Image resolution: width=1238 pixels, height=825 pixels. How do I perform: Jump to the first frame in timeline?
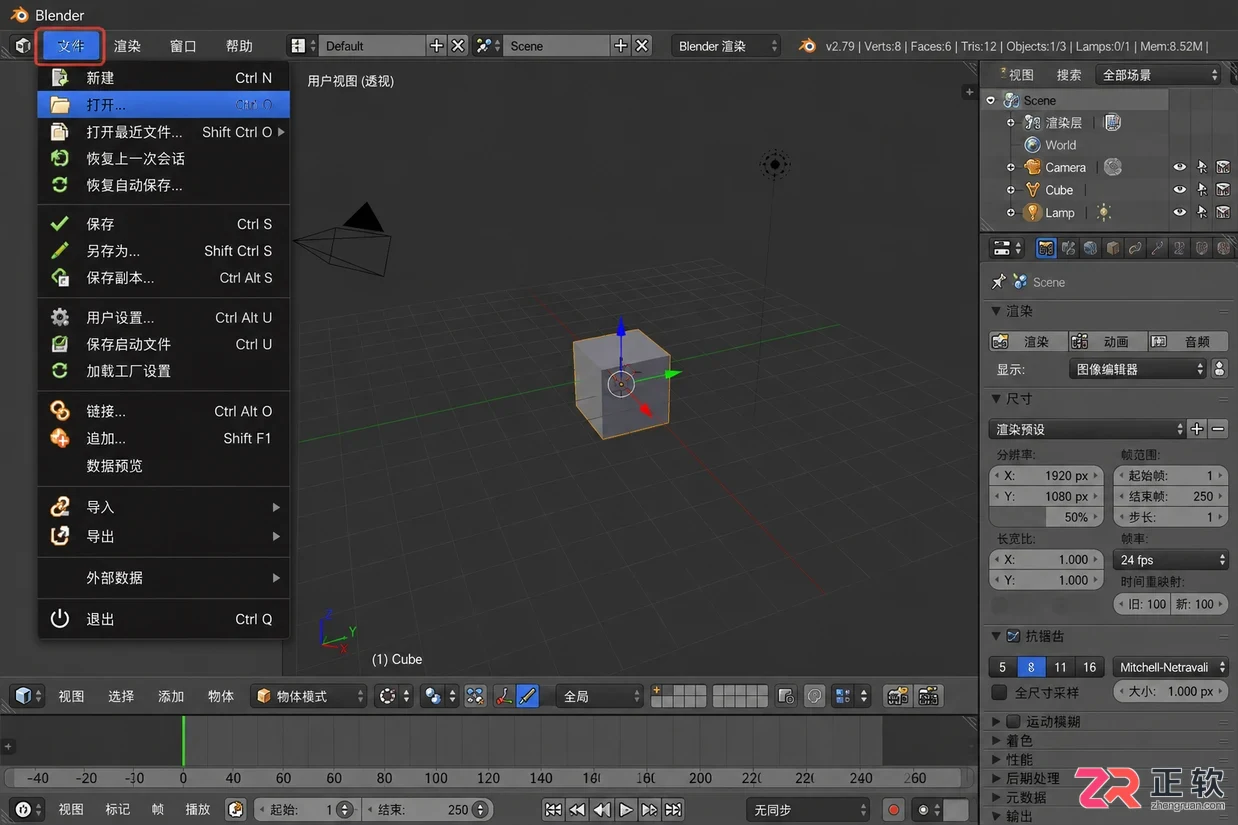[x=553, y=810]
